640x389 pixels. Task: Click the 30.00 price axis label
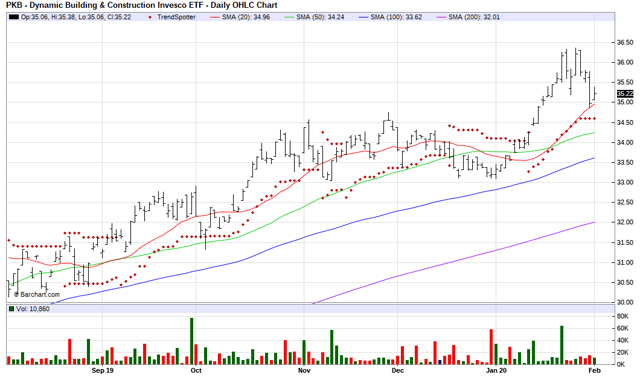pyautogui.click(x=625, y=302)
